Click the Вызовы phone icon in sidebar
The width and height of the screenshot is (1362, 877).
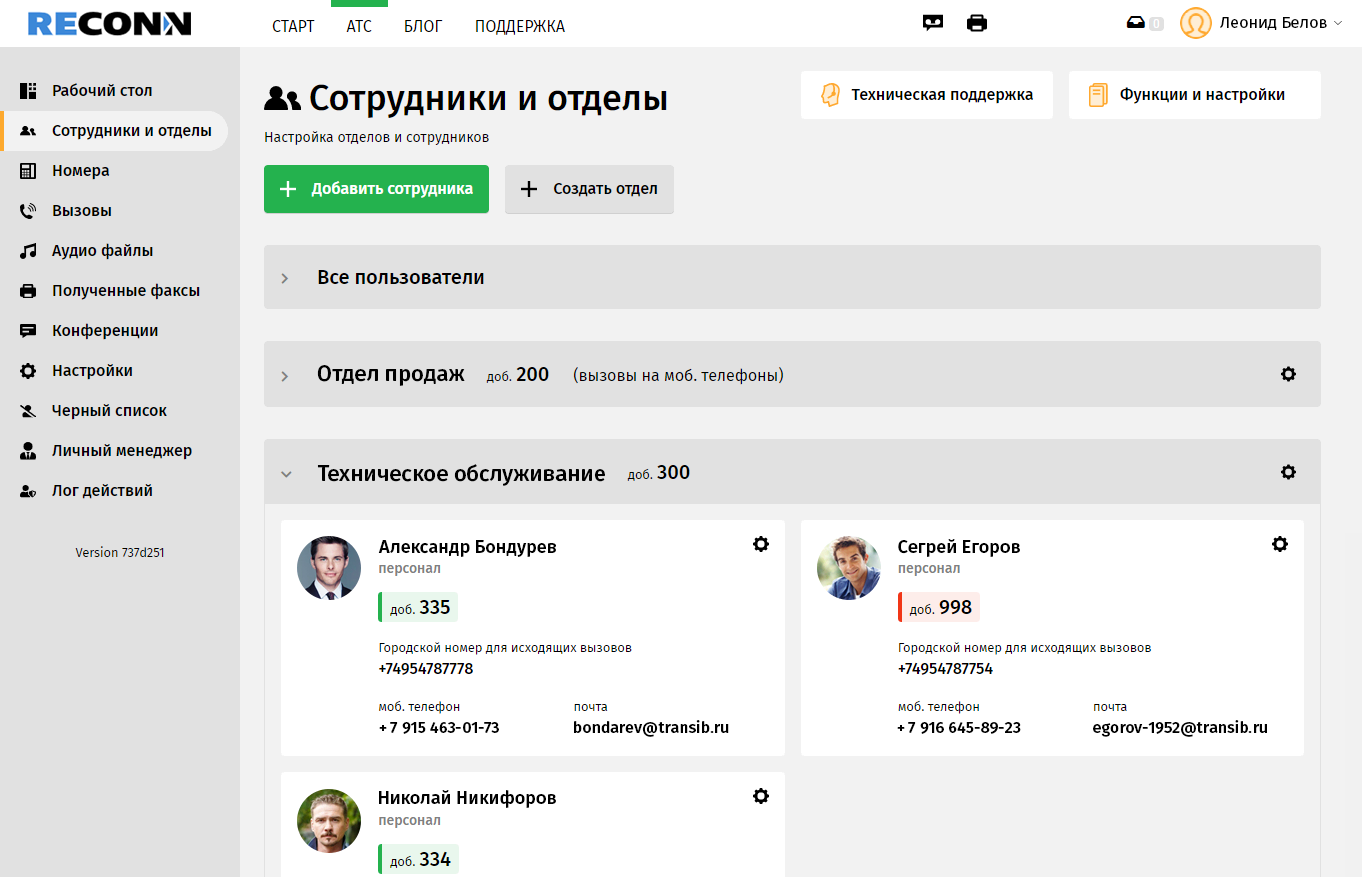[x=29, y=211]
